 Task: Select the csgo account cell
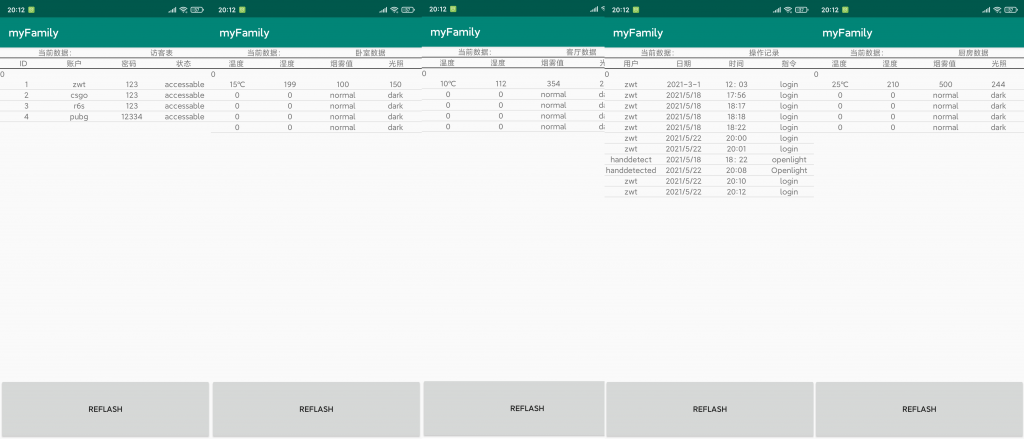[x=79, y=95]
